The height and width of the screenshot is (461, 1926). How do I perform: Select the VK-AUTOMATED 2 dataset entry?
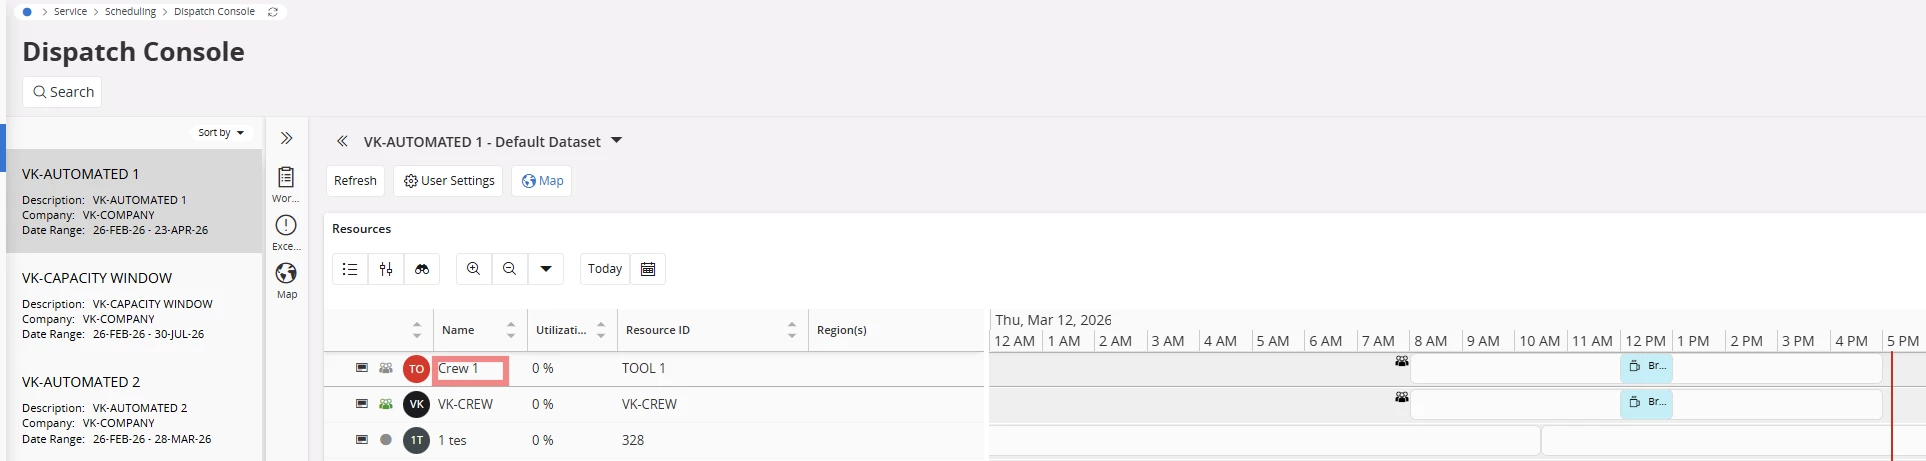81,382
